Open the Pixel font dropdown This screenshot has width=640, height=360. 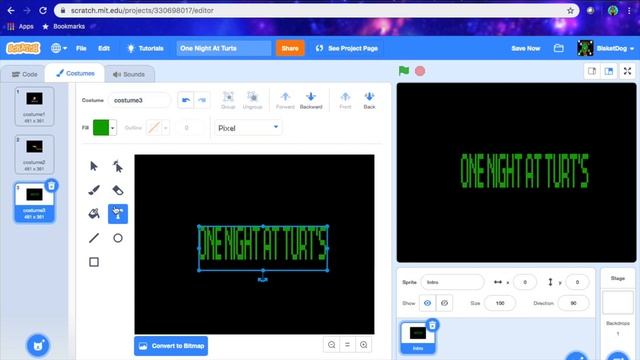click(x=248, y=128)
